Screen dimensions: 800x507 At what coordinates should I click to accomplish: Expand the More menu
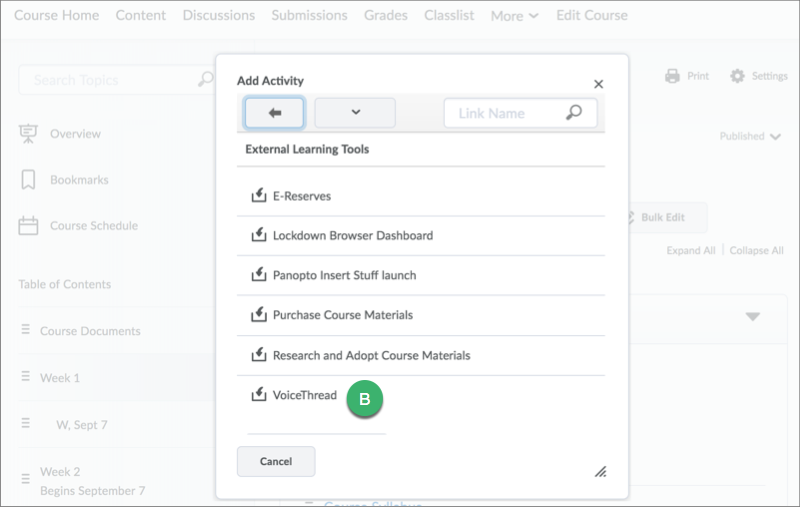(514, 16)
